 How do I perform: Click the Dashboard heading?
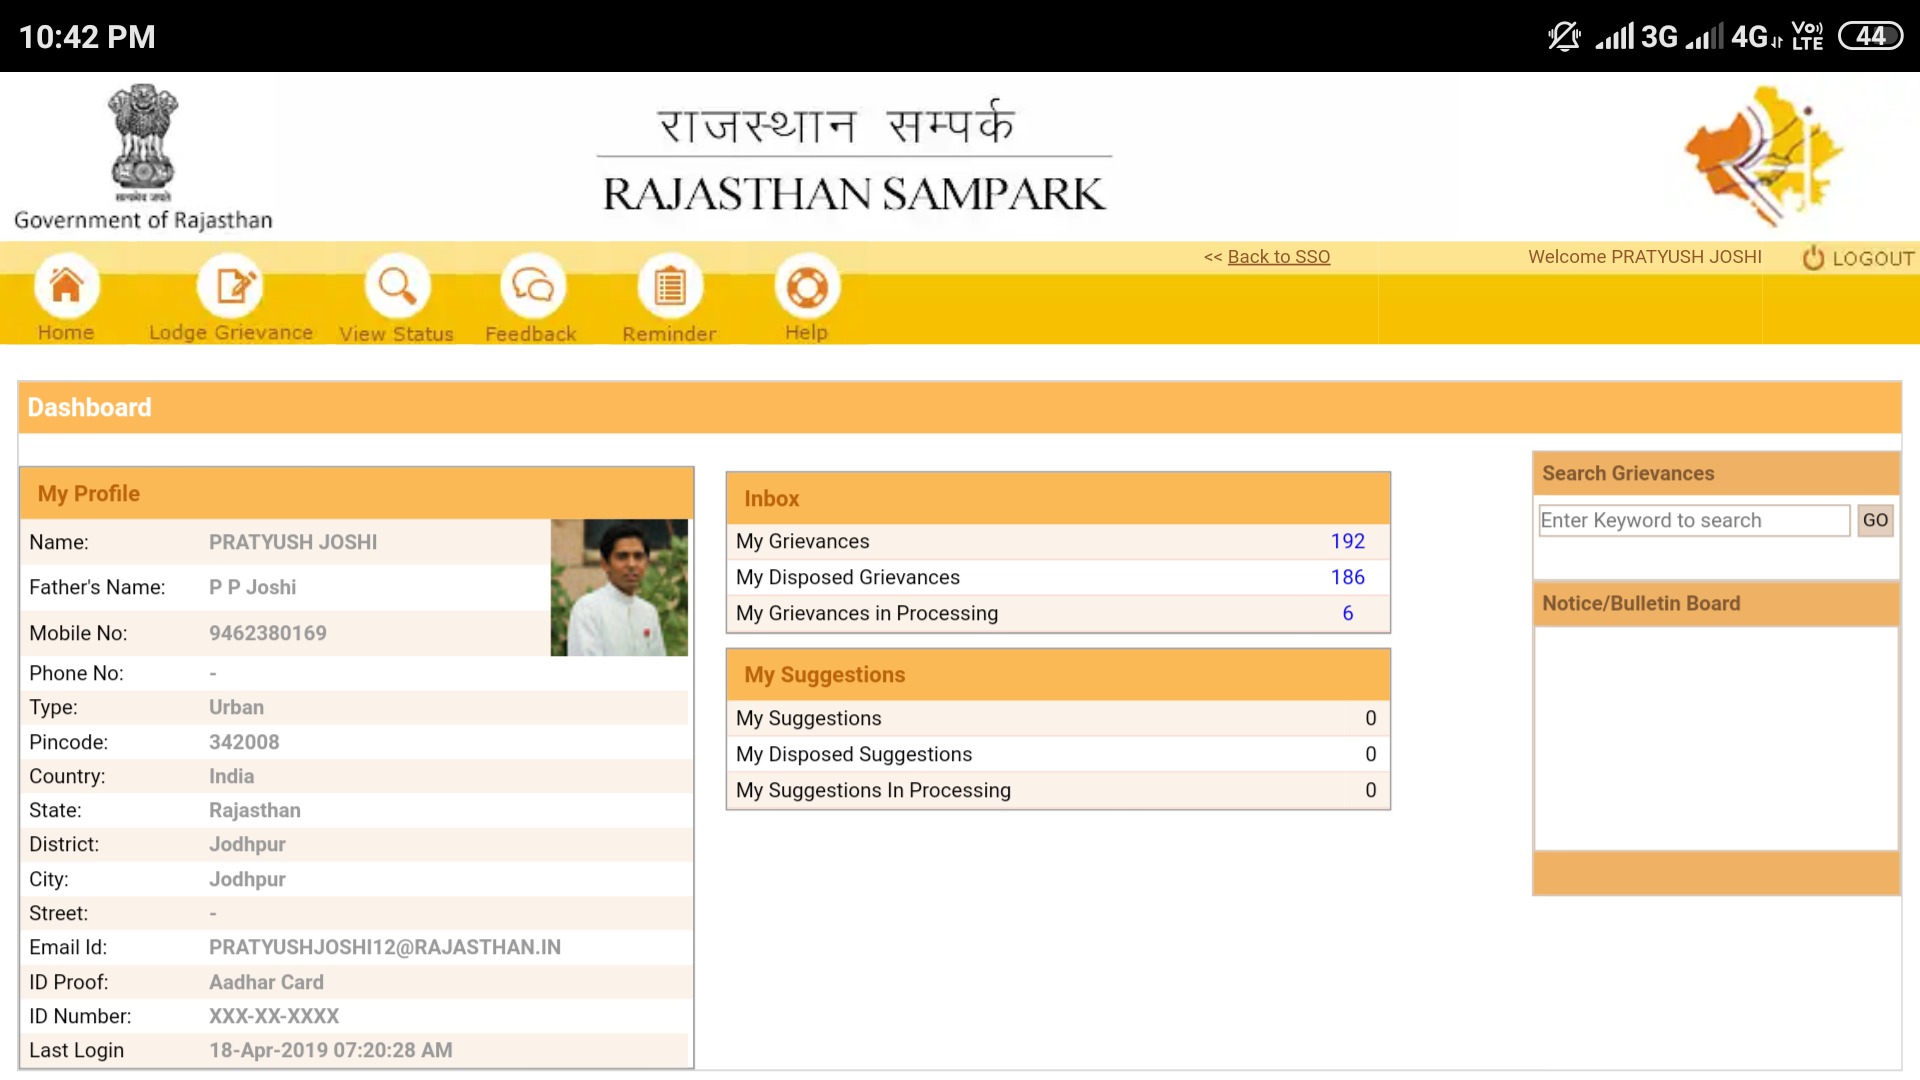89,407
